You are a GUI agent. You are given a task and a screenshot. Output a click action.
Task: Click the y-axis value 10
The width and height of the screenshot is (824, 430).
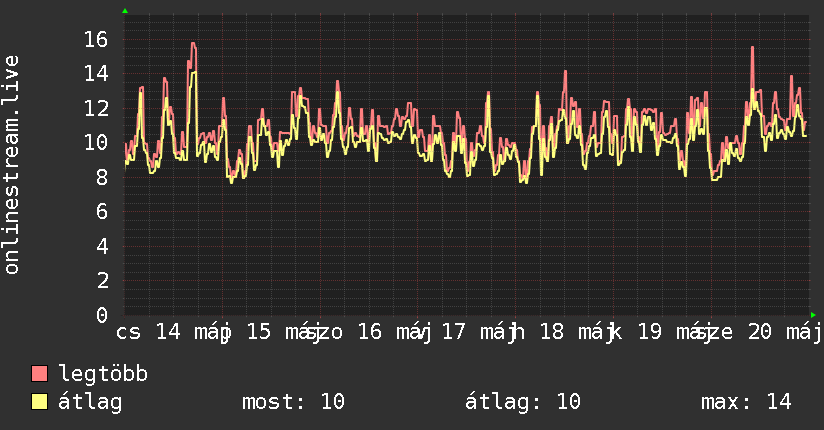[x=96, y=142]
